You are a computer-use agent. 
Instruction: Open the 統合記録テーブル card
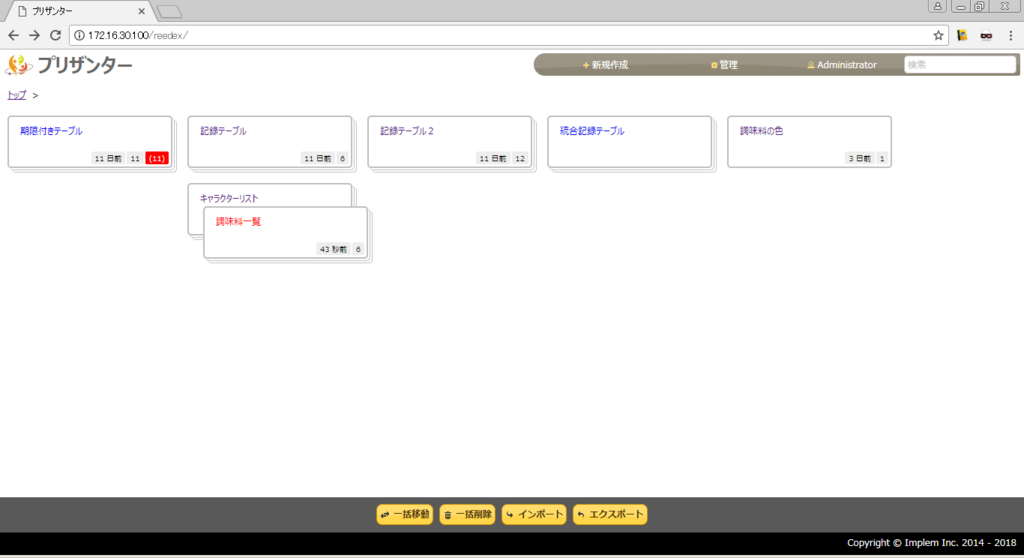click(x=630, y=142)
